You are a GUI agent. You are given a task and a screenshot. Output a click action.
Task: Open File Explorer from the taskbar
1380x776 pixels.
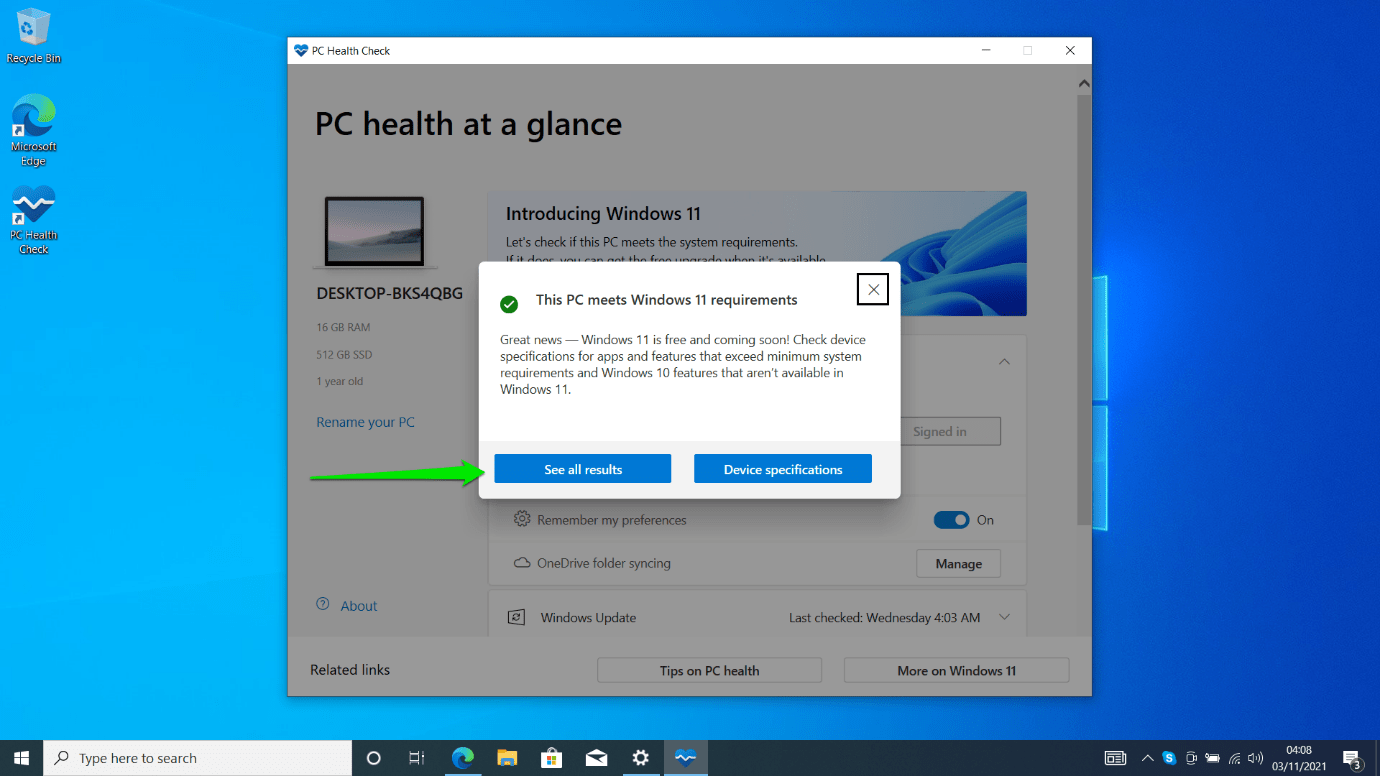[x=507, y=758]
